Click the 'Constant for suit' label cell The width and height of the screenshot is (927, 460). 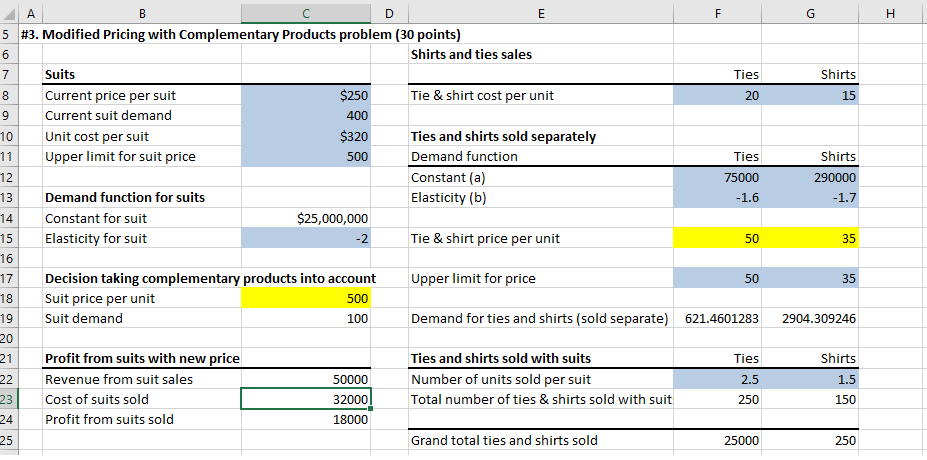pos(141,219)
